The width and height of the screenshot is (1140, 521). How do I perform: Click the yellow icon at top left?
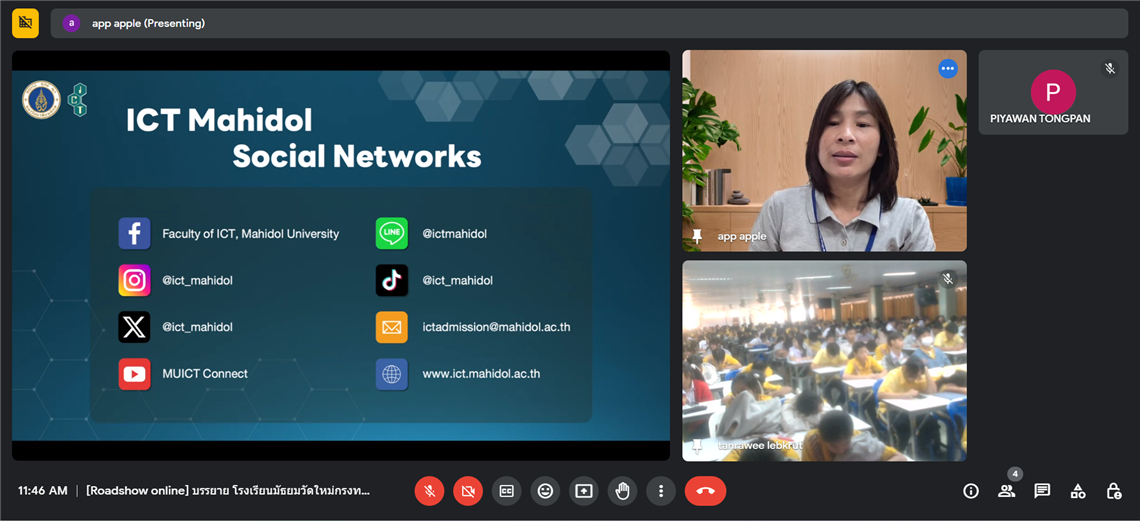tap(25, 23)
